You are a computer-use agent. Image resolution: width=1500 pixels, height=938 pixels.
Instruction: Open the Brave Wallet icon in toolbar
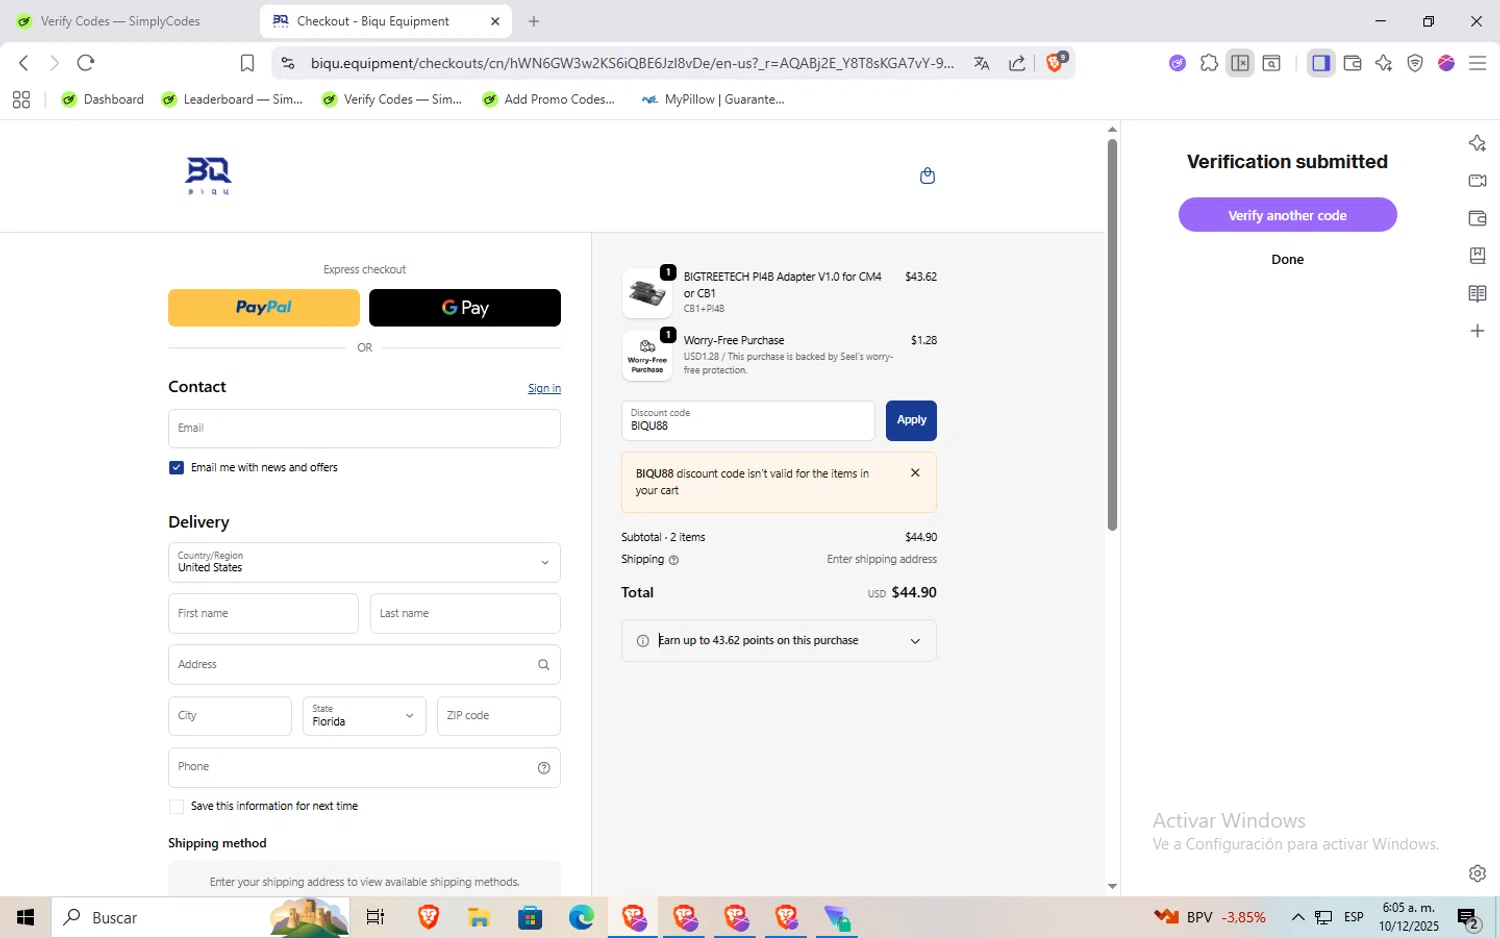1352,63
